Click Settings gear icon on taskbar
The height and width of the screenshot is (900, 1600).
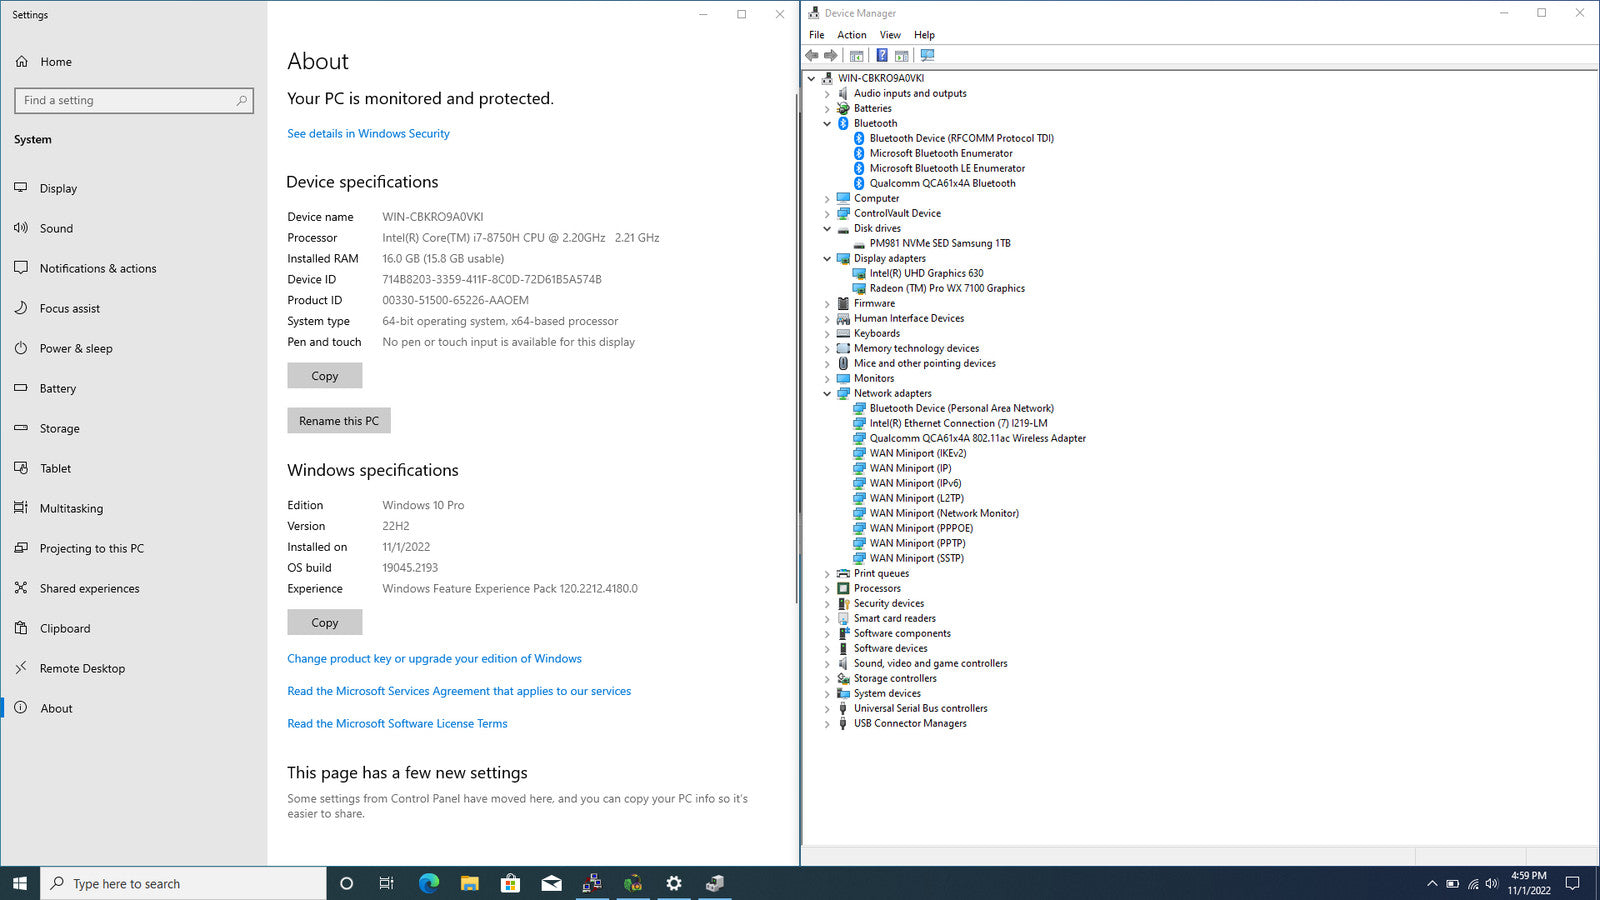coord(674,883)
